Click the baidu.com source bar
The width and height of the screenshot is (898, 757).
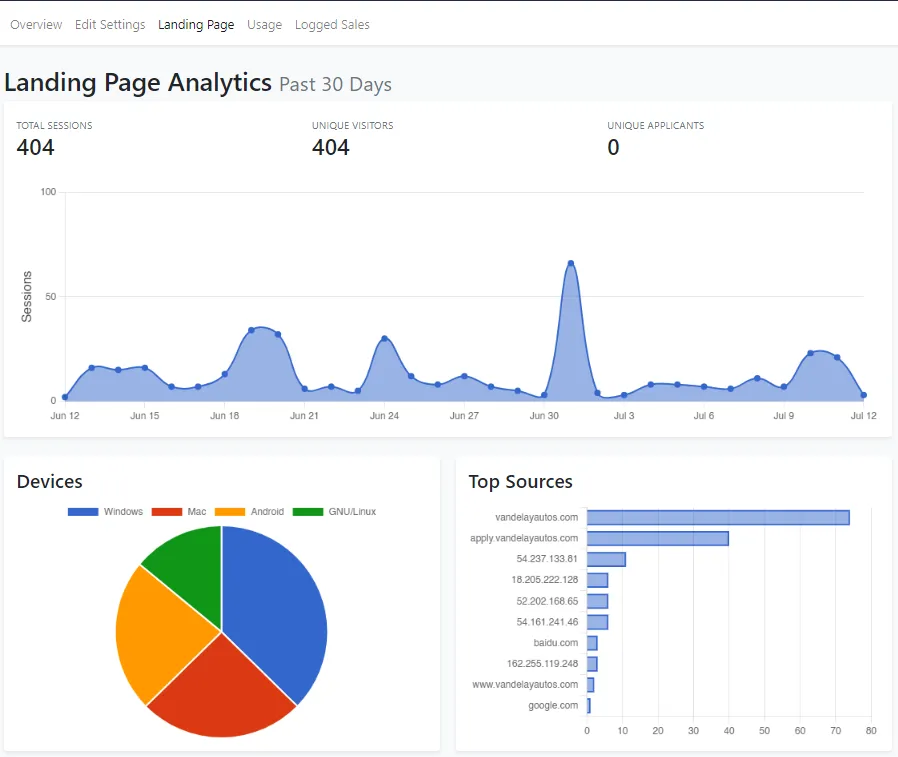coord(592,643)
